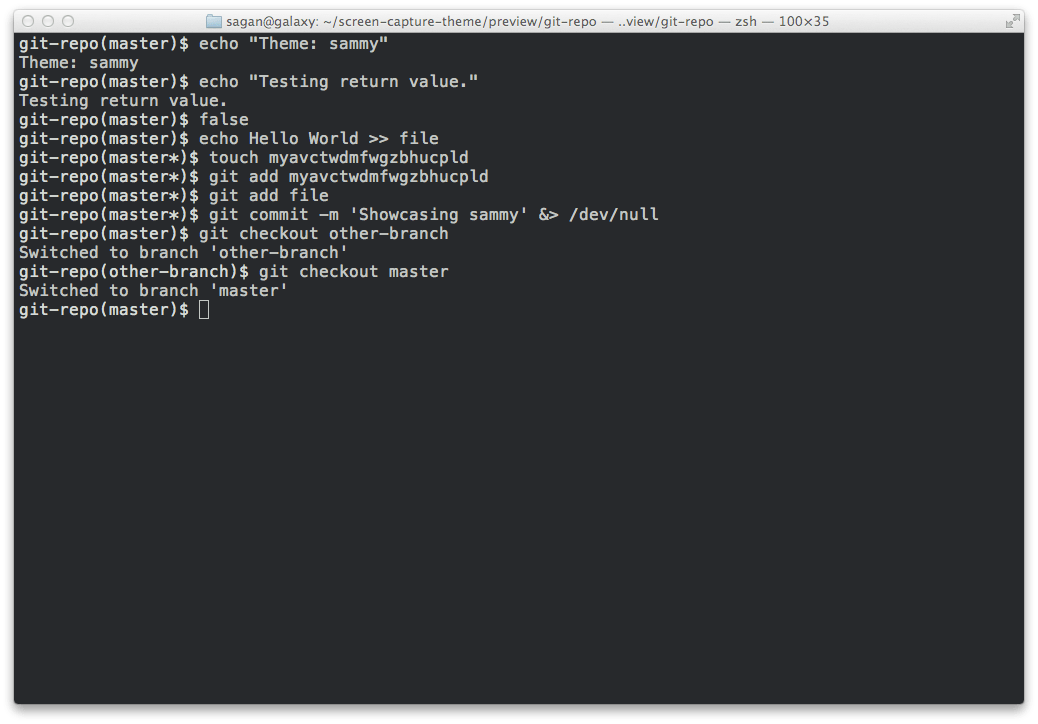Select the 'Theme: sammy' output line
Image resolution: width=1038 pixels, height=724 pixels.
tap(80, 62)
